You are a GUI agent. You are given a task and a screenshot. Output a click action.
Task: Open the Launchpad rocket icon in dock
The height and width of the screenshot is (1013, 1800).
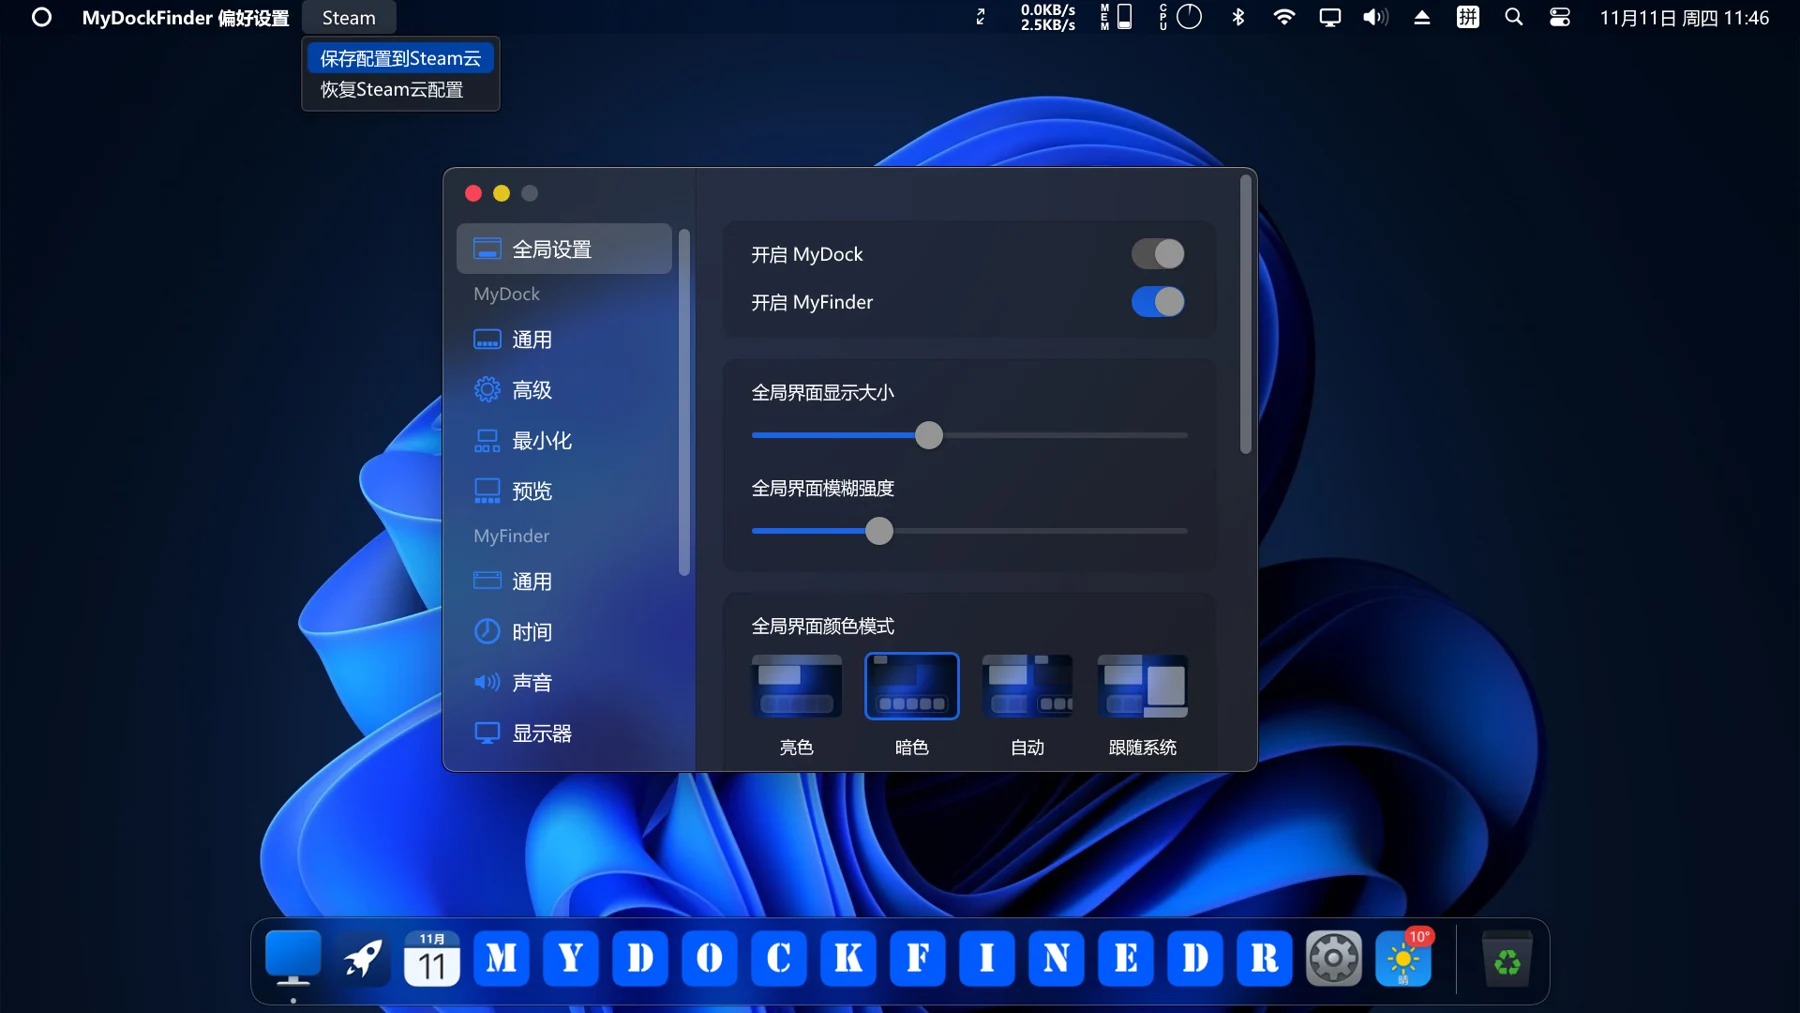pyautogui.click(x=362, y=959)
